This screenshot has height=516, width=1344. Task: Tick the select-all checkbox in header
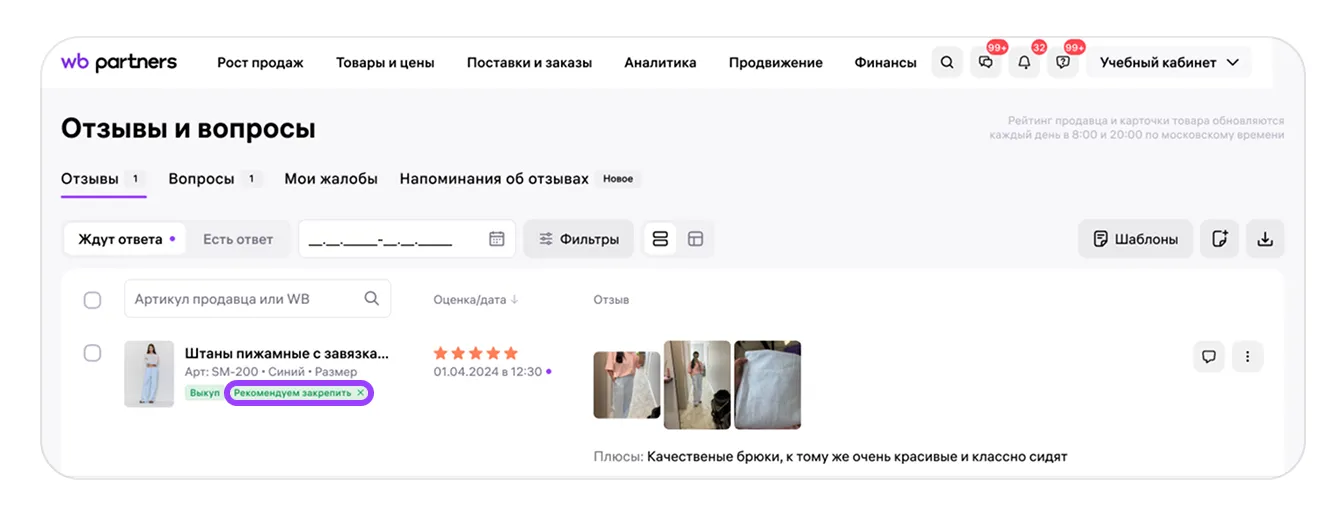[92, 300]
